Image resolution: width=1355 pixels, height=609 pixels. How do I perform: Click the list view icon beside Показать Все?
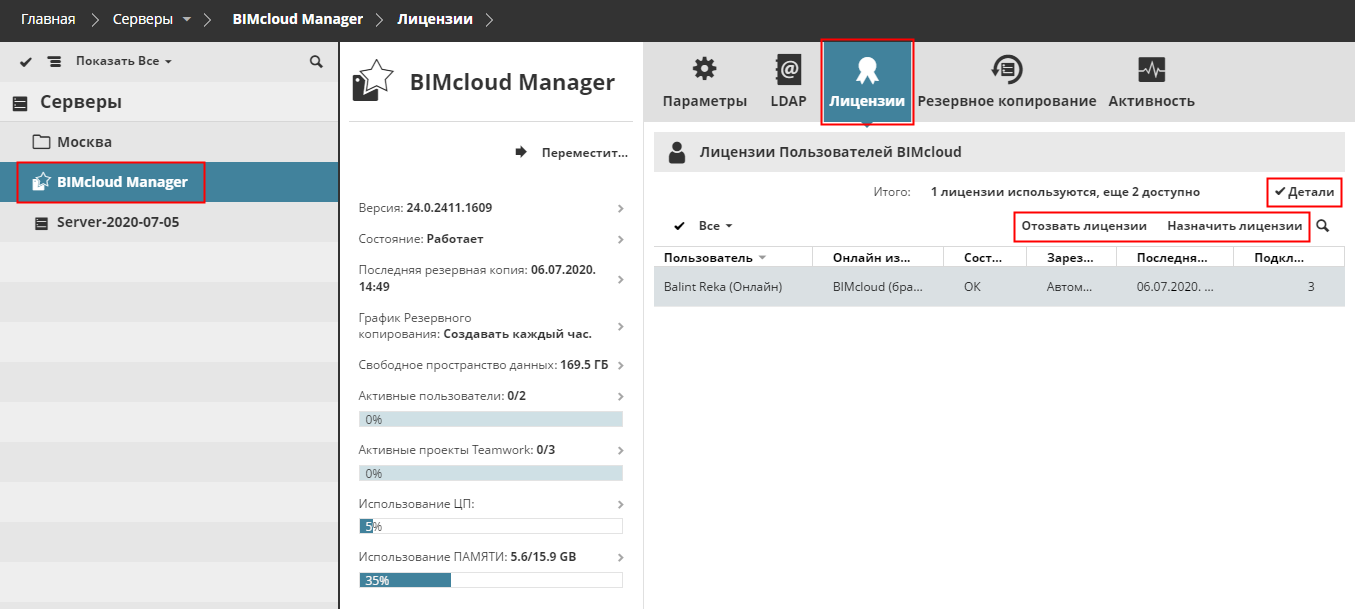tap(54, 62)
